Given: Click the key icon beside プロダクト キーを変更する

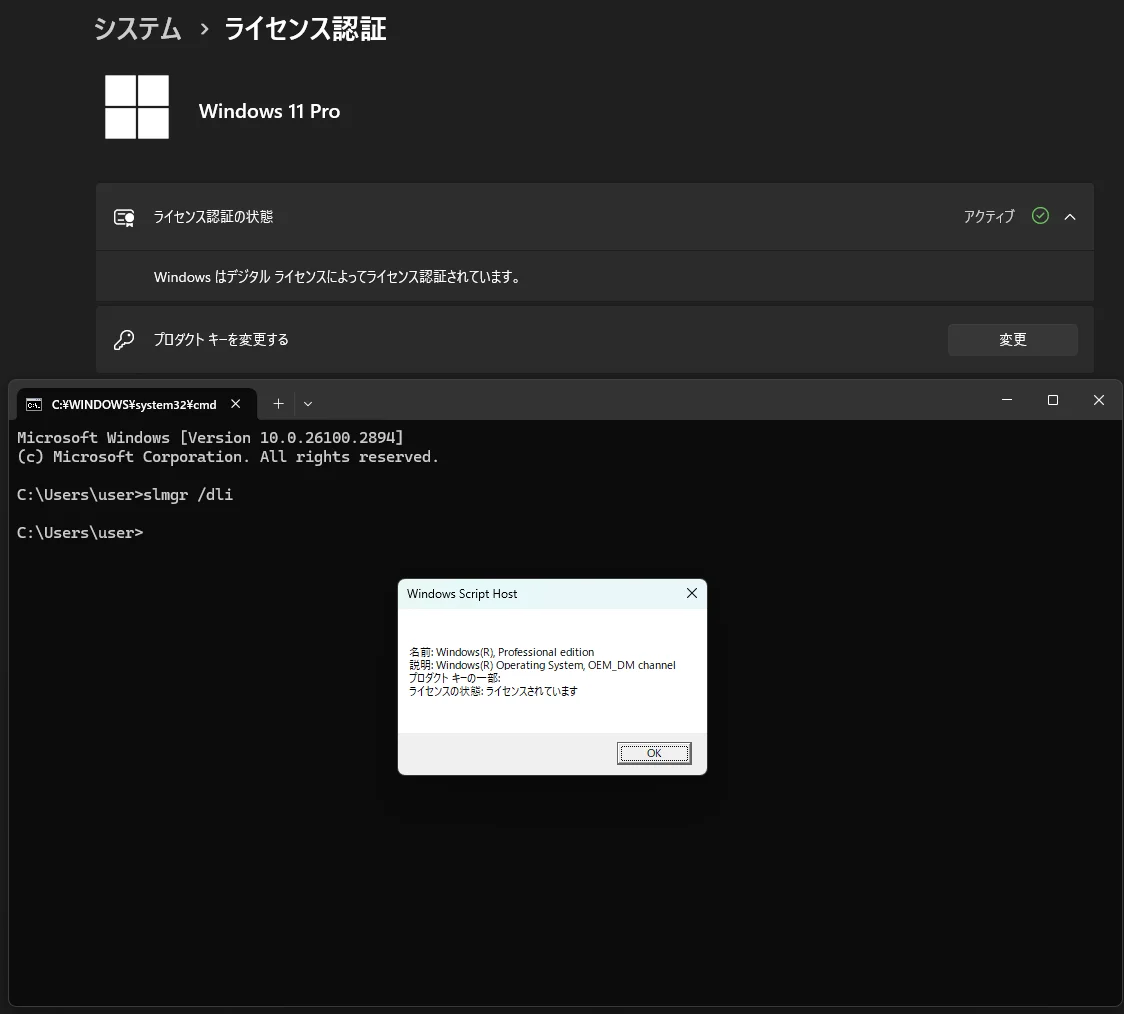Looking at the screenshot, I should 124,340.
